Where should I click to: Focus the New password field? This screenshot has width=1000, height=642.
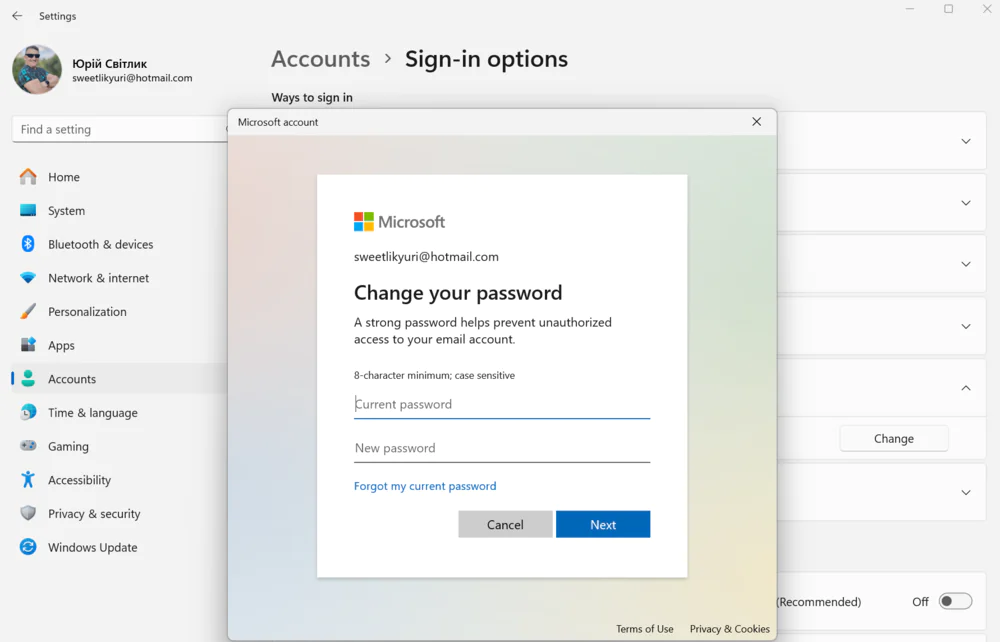coord(502,448)
